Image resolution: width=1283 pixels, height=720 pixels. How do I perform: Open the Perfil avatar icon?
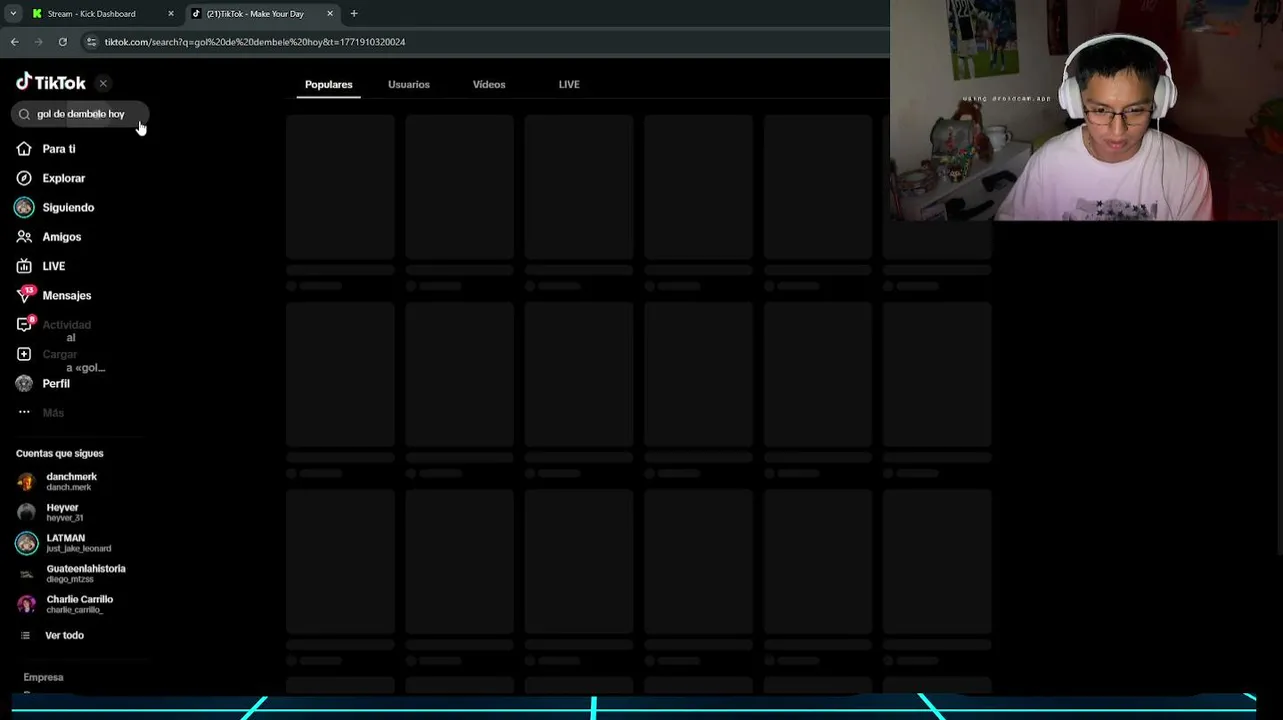click(x=24, y=383)
